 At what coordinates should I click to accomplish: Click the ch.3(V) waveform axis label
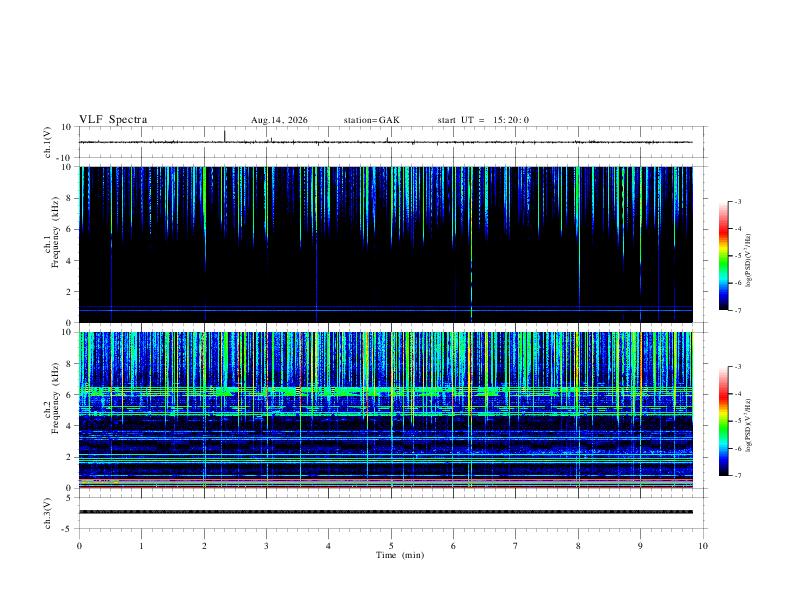pyautogui.click(x=48, y=513)
